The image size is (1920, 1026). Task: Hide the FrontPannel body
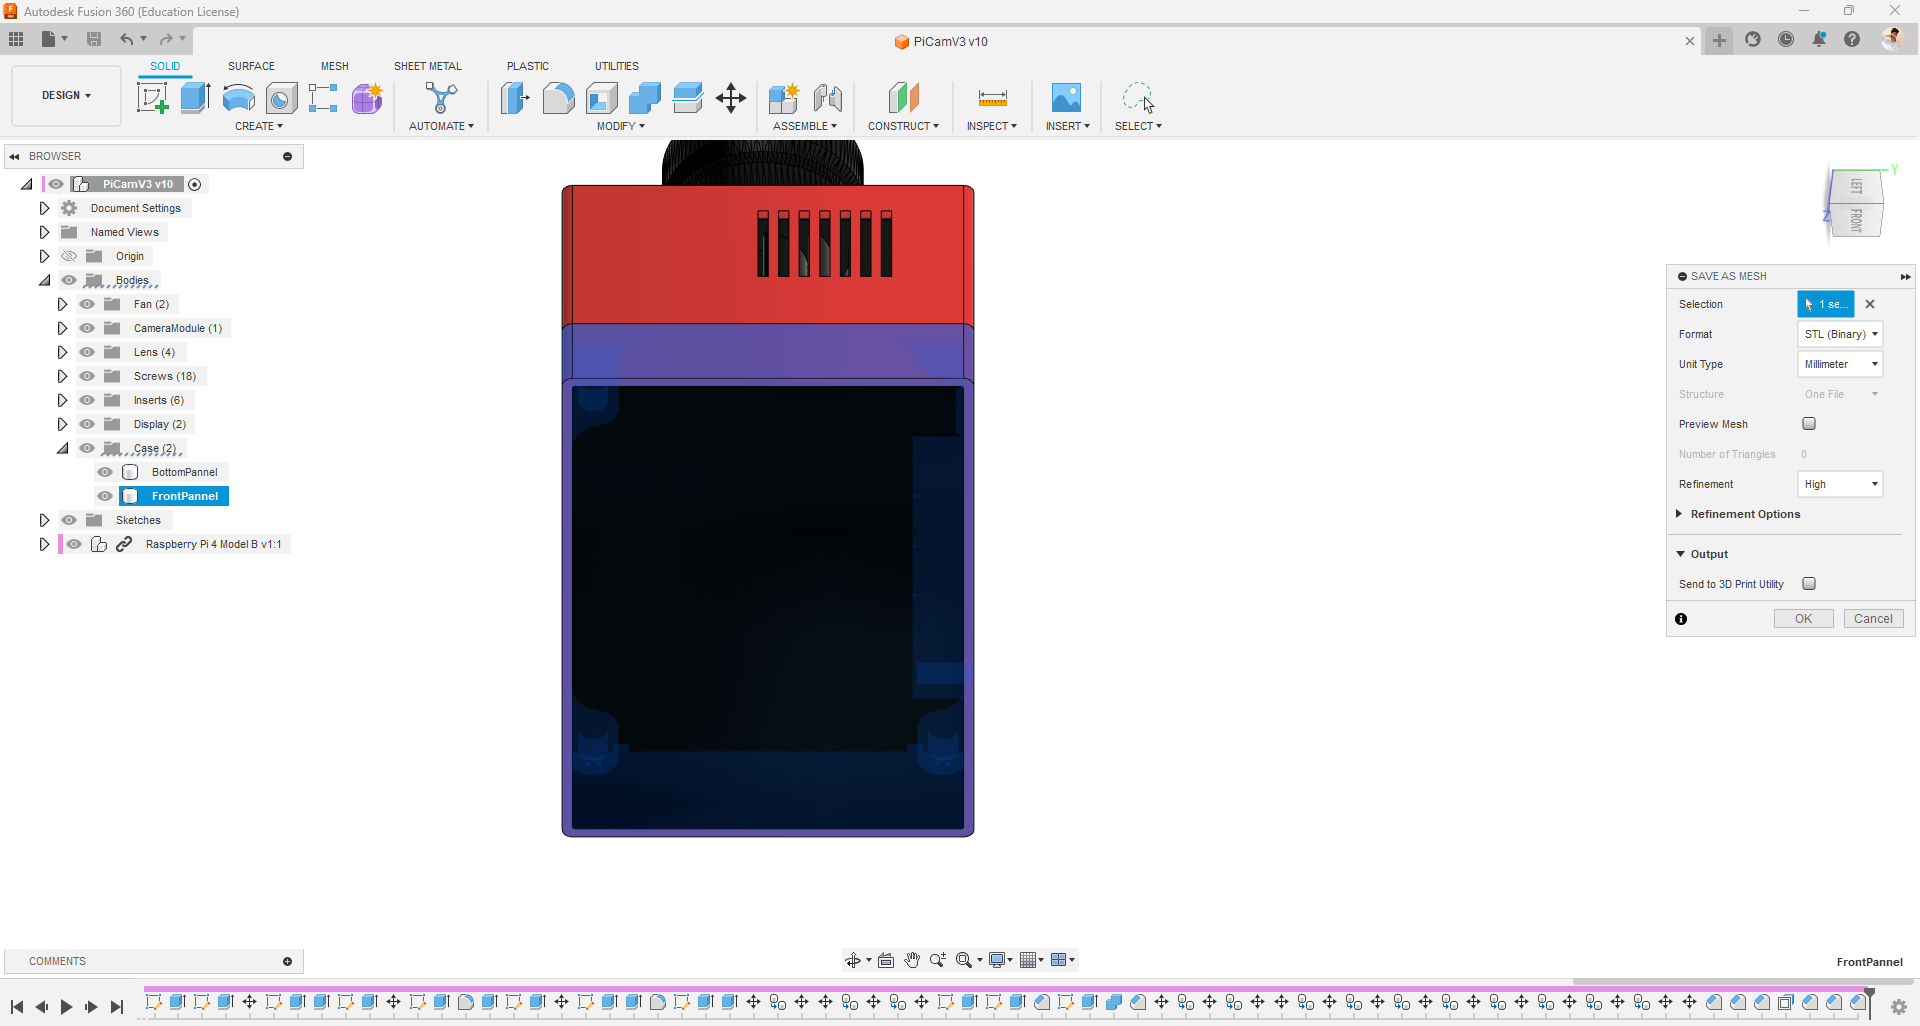(105, 496)
